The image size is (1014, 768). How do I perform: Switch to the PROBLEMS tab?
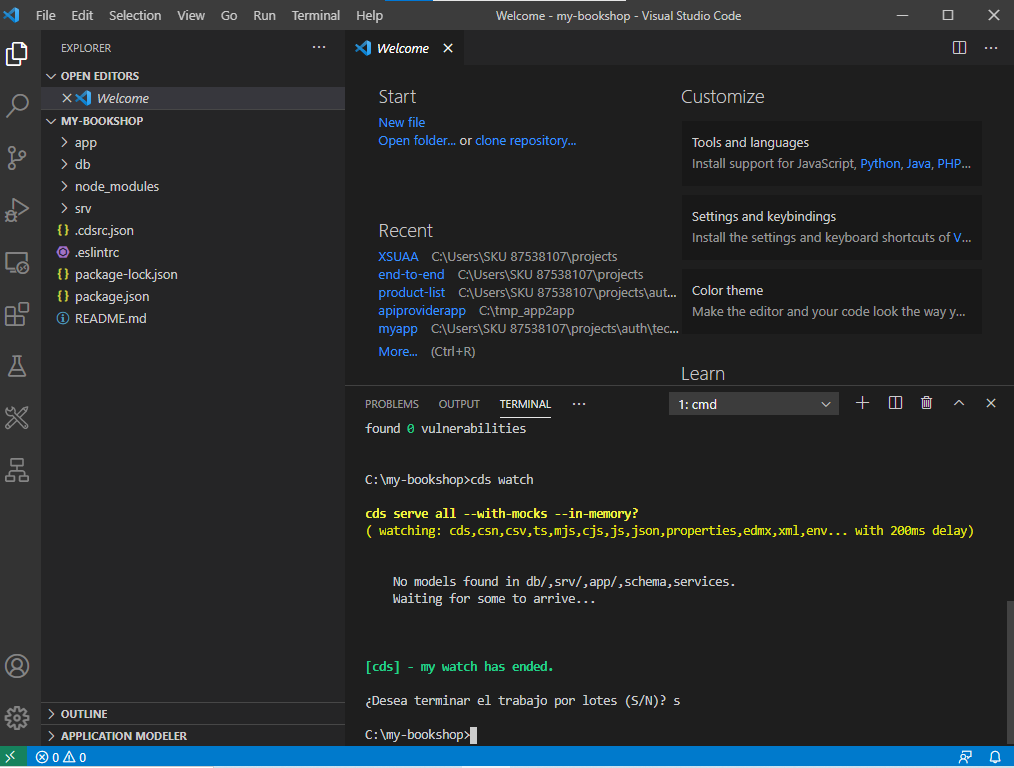click(x=391, y=404)
